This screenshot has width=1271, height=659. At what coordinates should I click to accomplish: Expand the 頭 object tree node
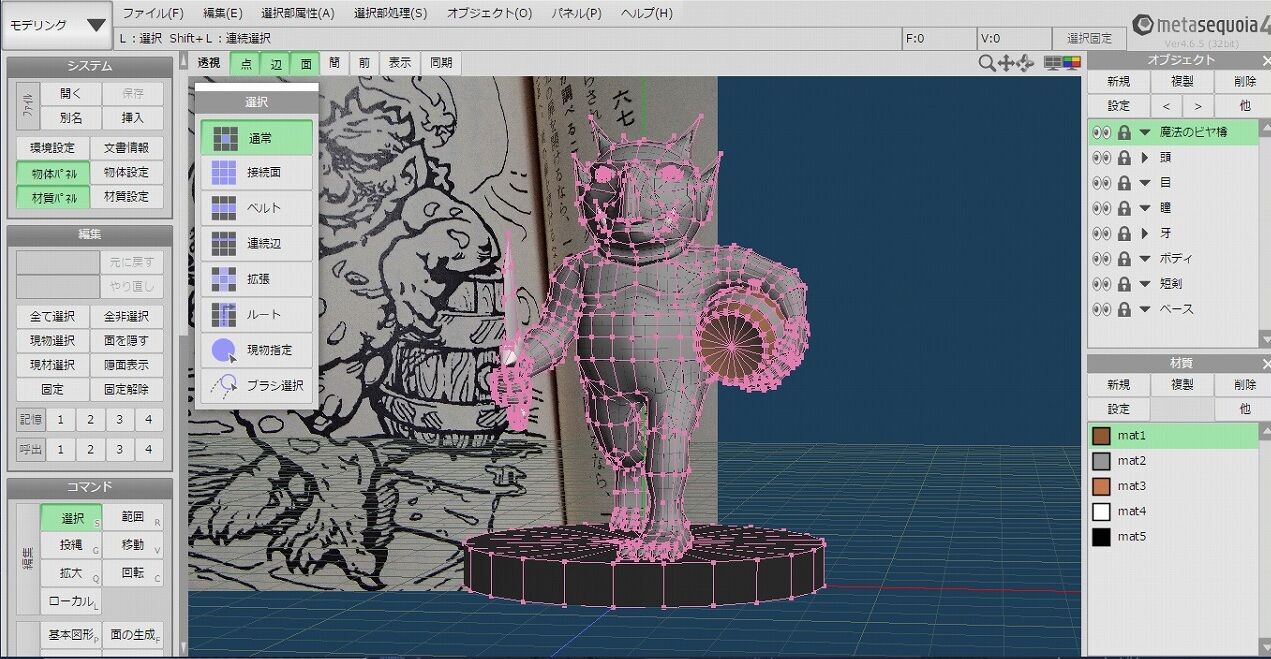pos(1145,158)
